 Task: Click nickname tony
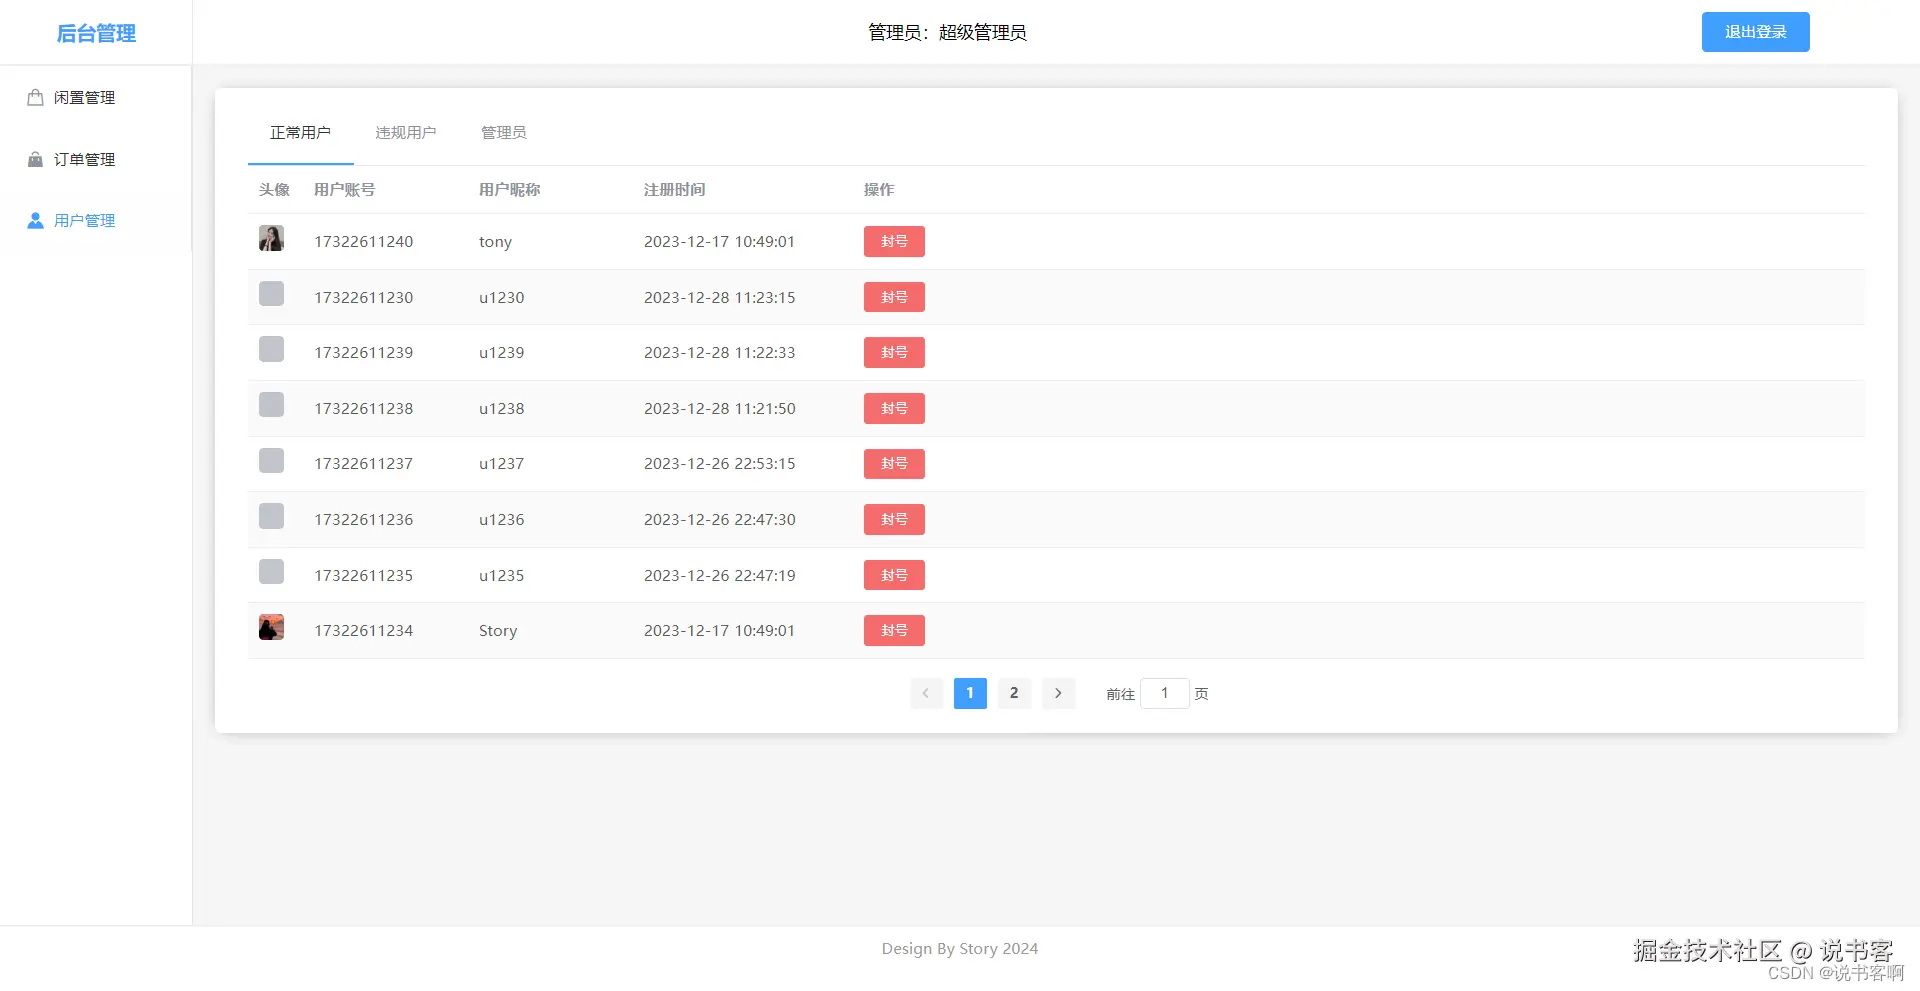tap(495, 242)
